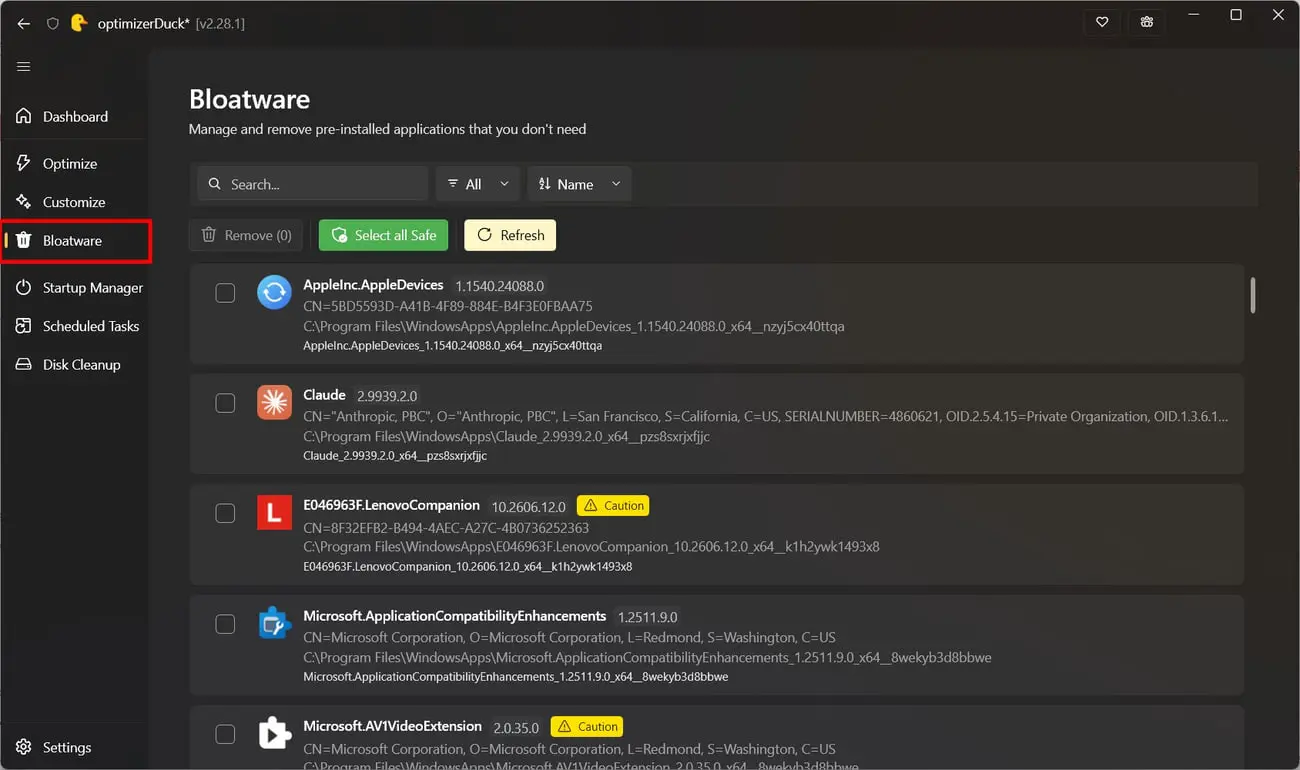
Task: Click the Caution badge on LenovoCompanion
Action: click(613, 506)
